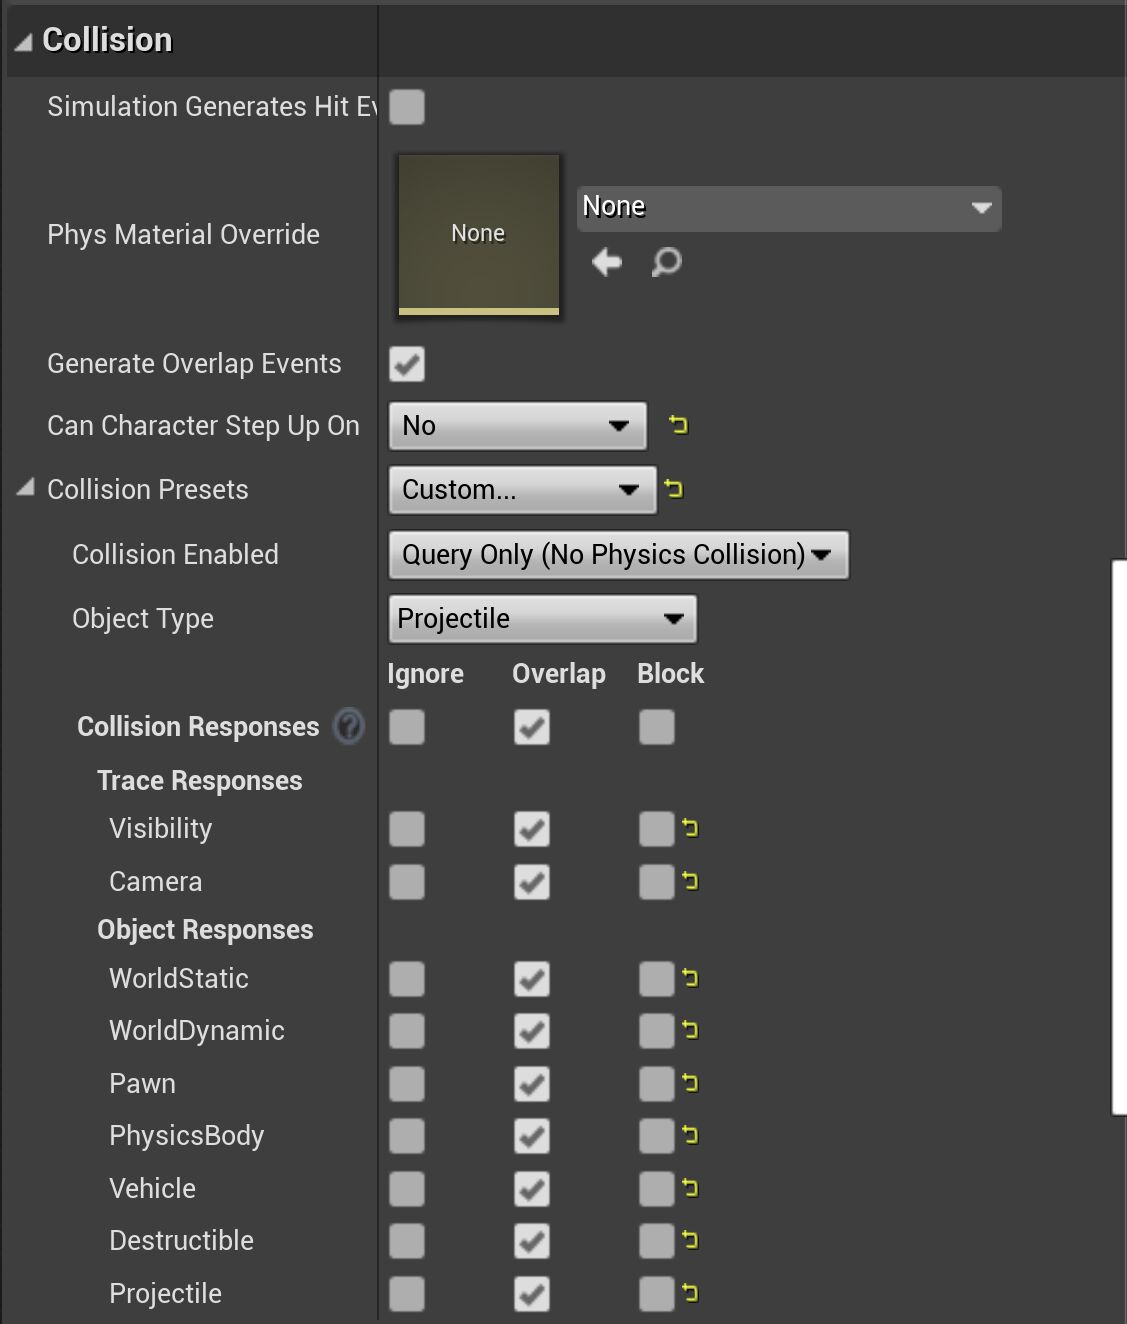
Task: Reset the Camera trace response to default
Action: click(x=690, y=881)
